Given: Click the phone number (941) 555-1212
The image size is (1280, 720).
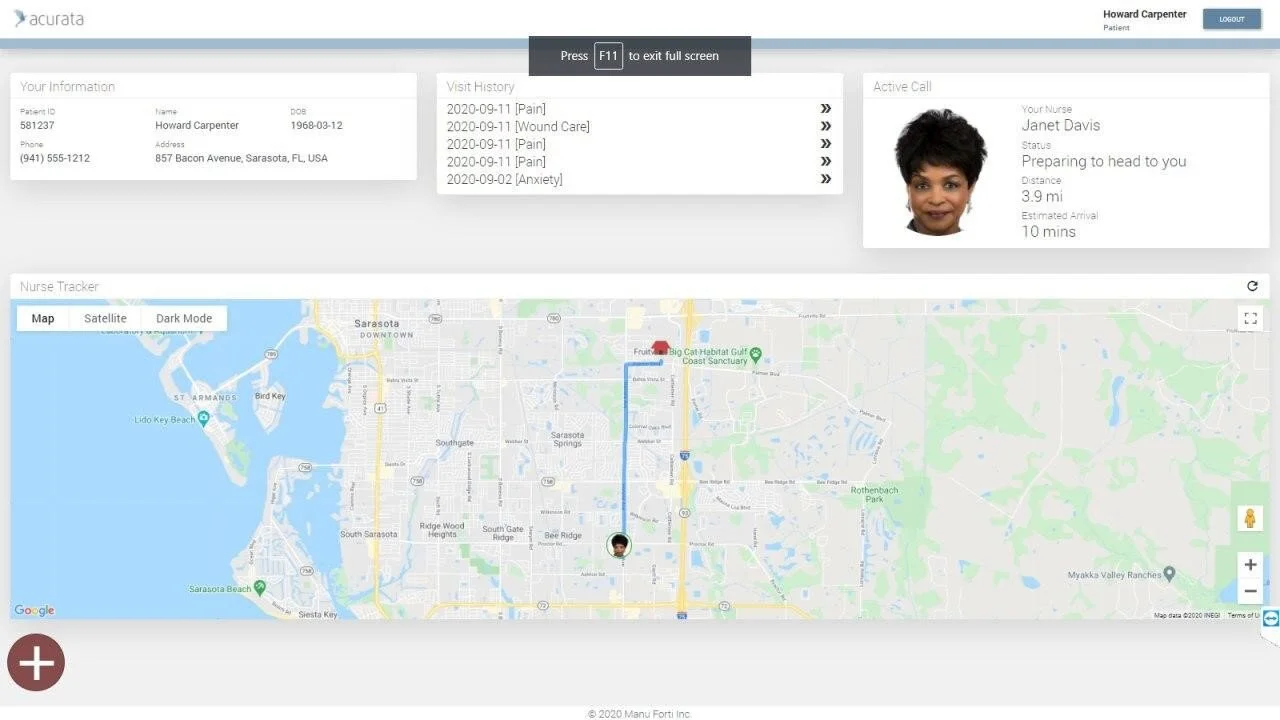Looking at the screenshot, I should tap(55, 158).
